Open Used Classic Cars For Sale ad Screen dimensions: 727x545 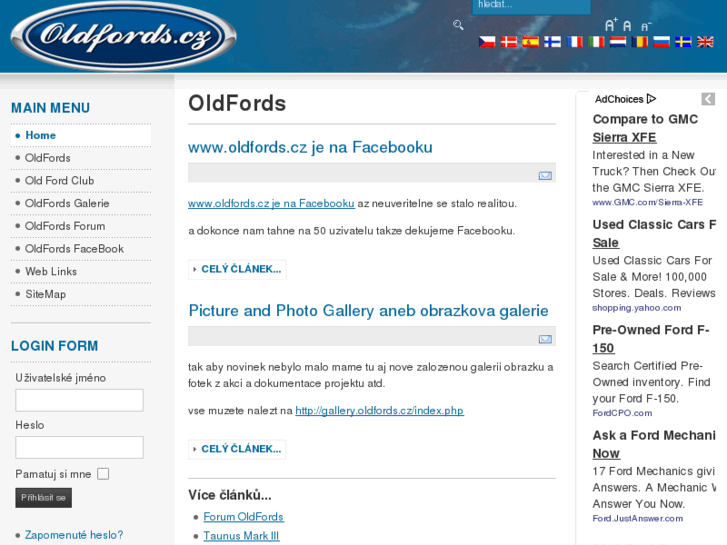click(654, 234)
